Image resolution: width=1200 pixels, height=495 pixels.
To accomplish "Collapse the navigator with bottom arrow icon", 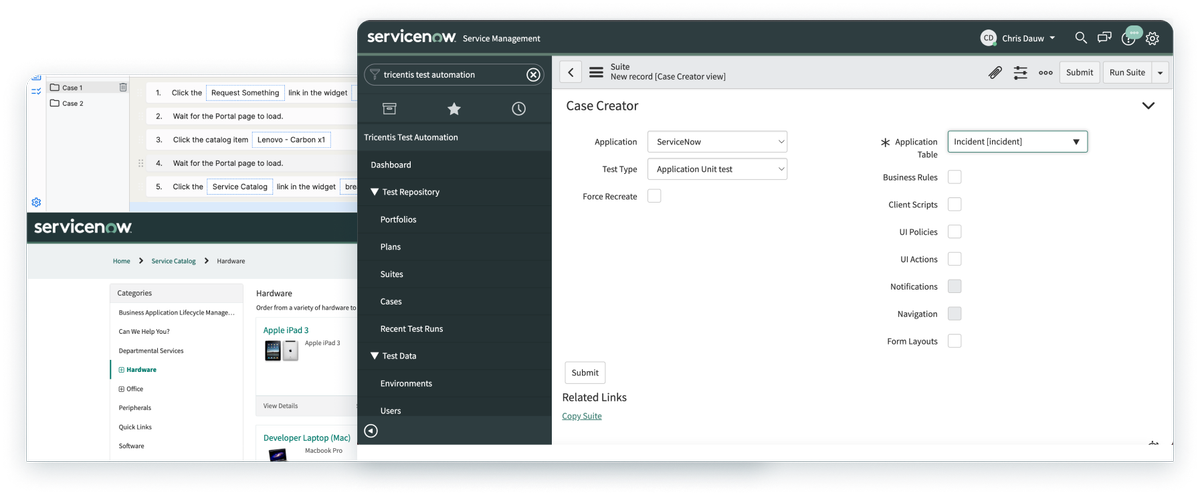I will (x=371, y=431).
